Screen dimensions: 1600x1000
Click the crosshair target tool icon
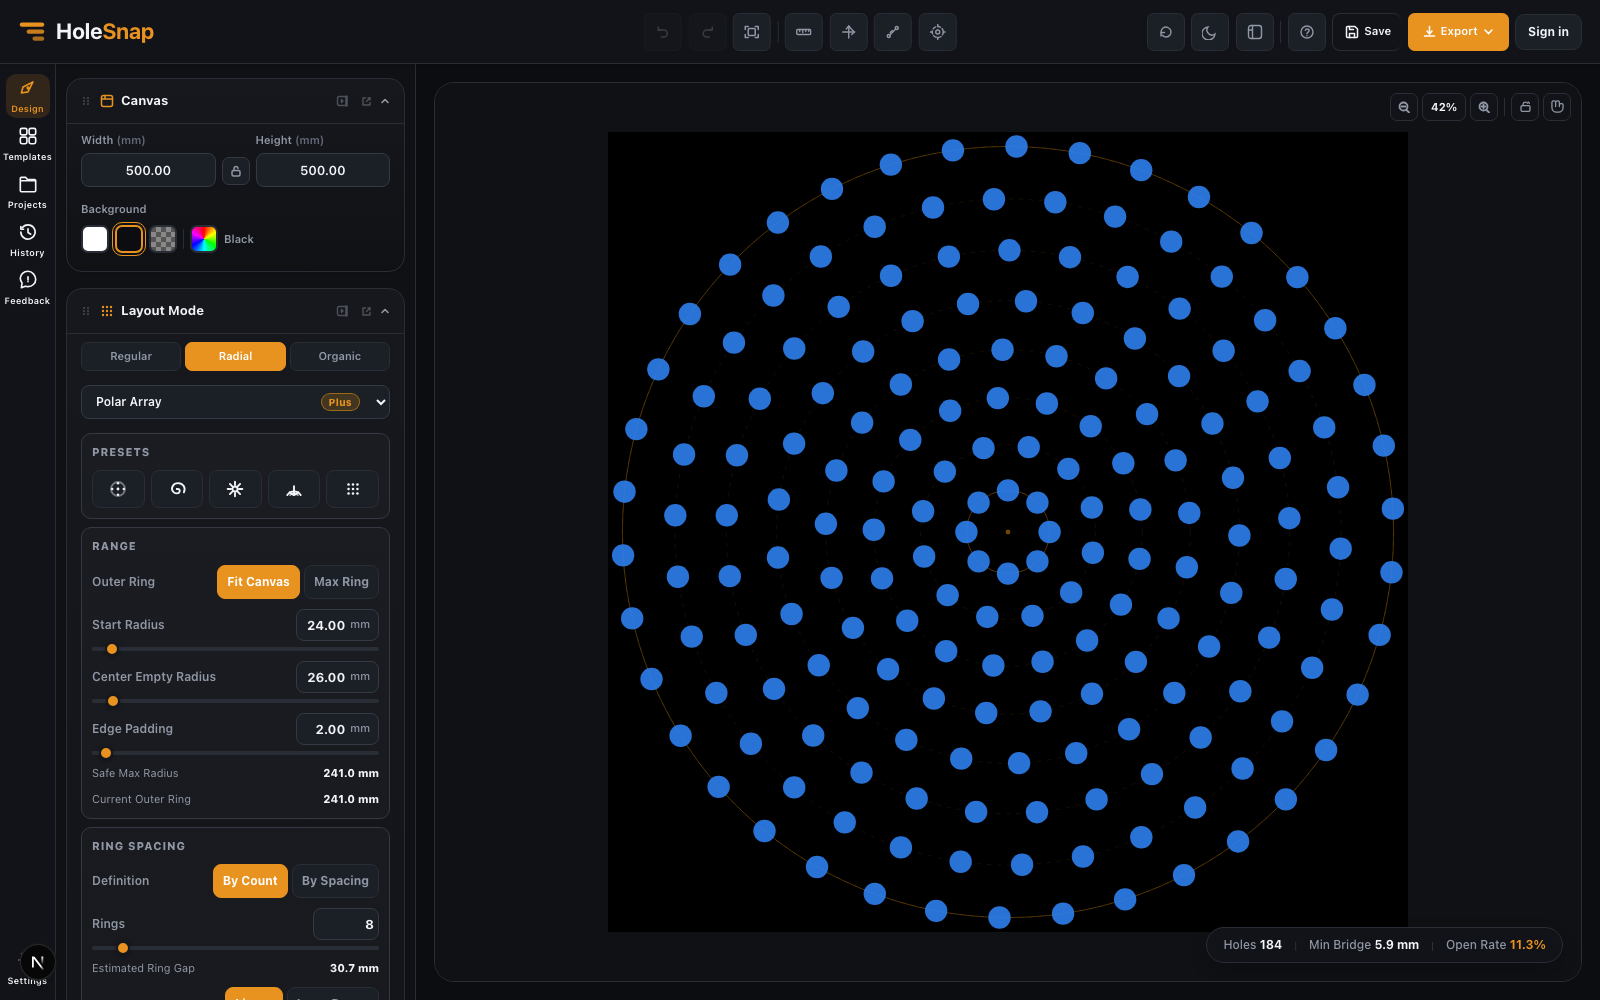938,32
